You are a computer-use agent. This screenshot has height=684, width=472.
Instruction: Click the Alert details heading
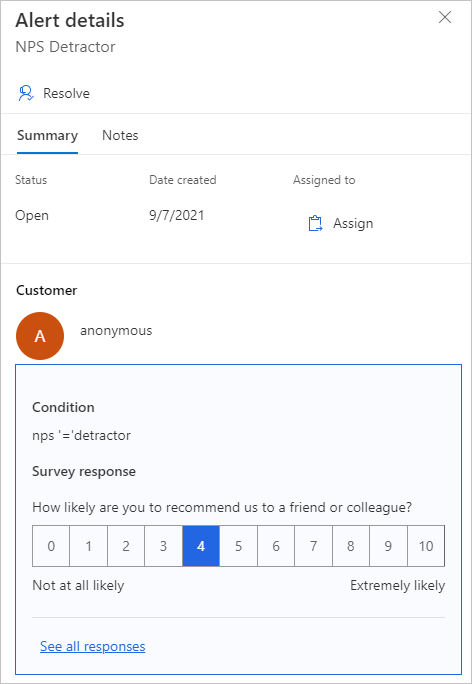pyautogui.click(x=70, y=21)
